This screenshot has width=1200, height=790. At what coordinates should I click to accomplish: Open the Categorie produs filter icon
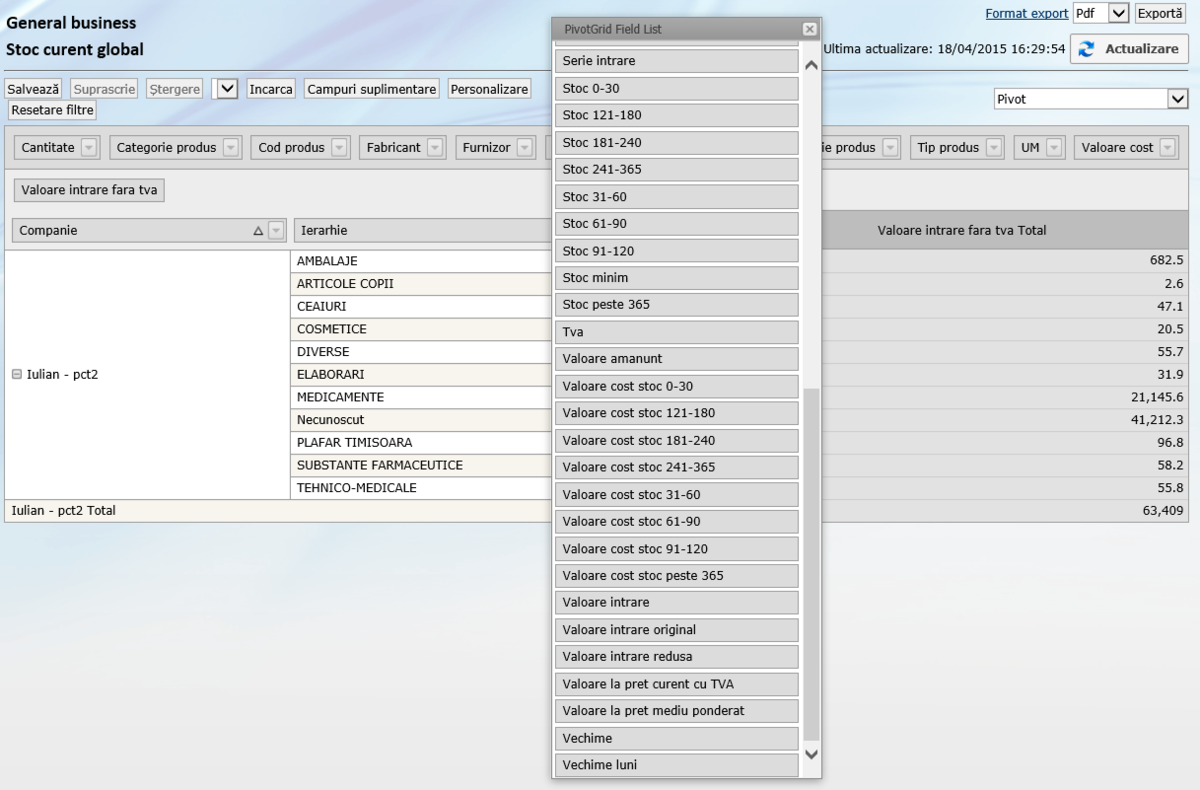(x=231, y=148)
